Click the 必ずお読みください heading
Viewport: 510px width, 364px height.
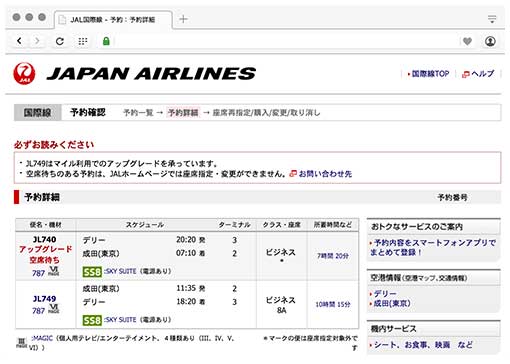(x=54, y=145)
